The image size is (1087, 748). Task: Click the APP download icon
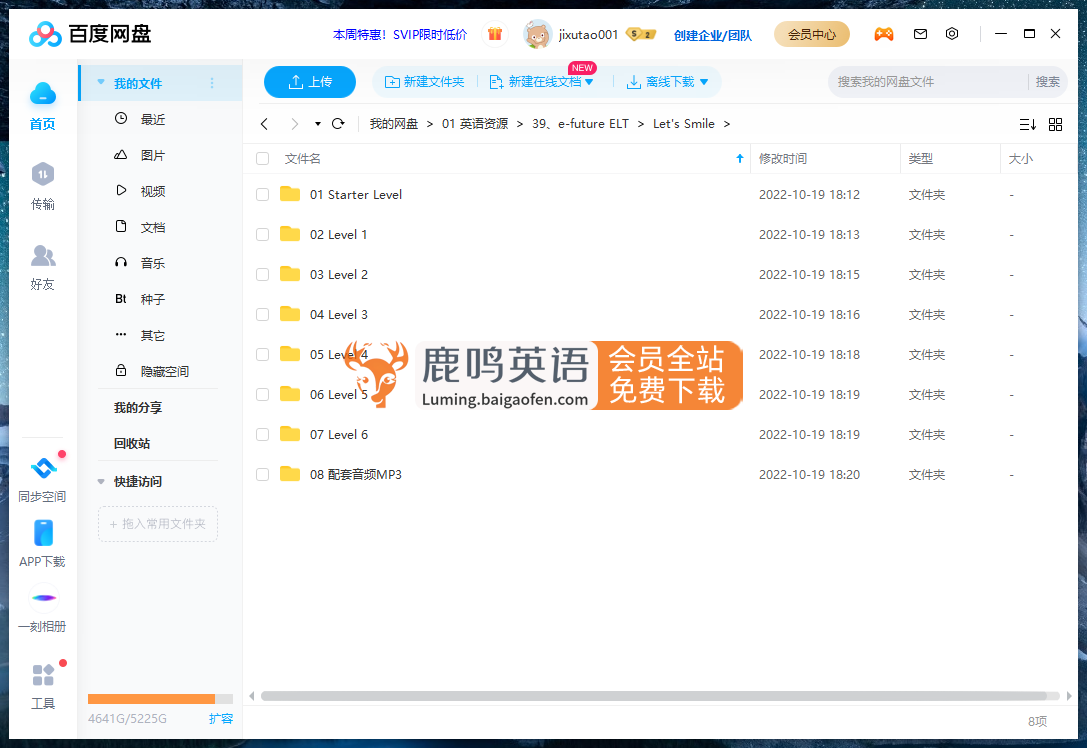click(x=43, y=533)
